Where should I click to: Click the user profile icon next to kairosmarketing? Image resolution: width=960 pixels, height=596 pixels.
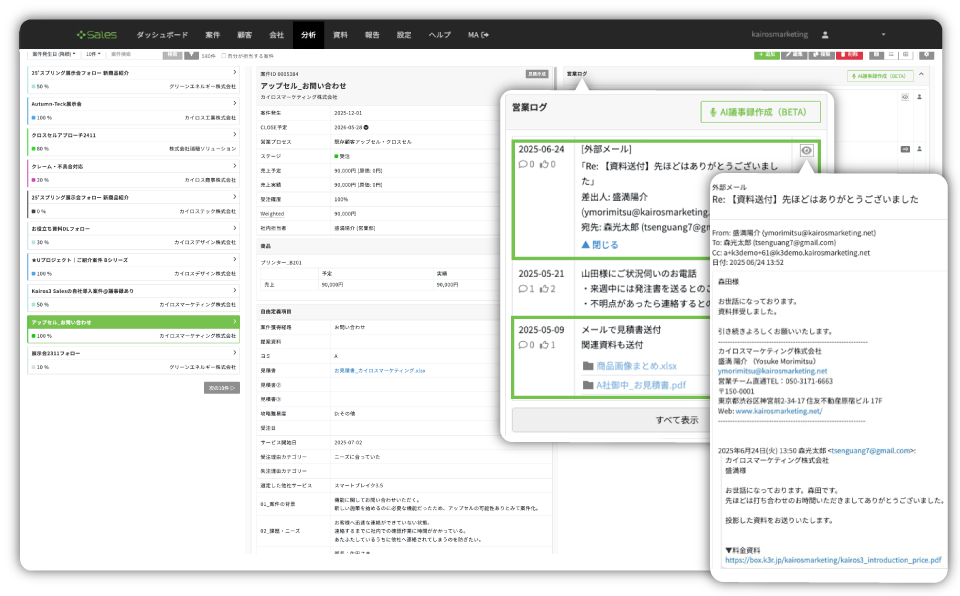point(824,35)
